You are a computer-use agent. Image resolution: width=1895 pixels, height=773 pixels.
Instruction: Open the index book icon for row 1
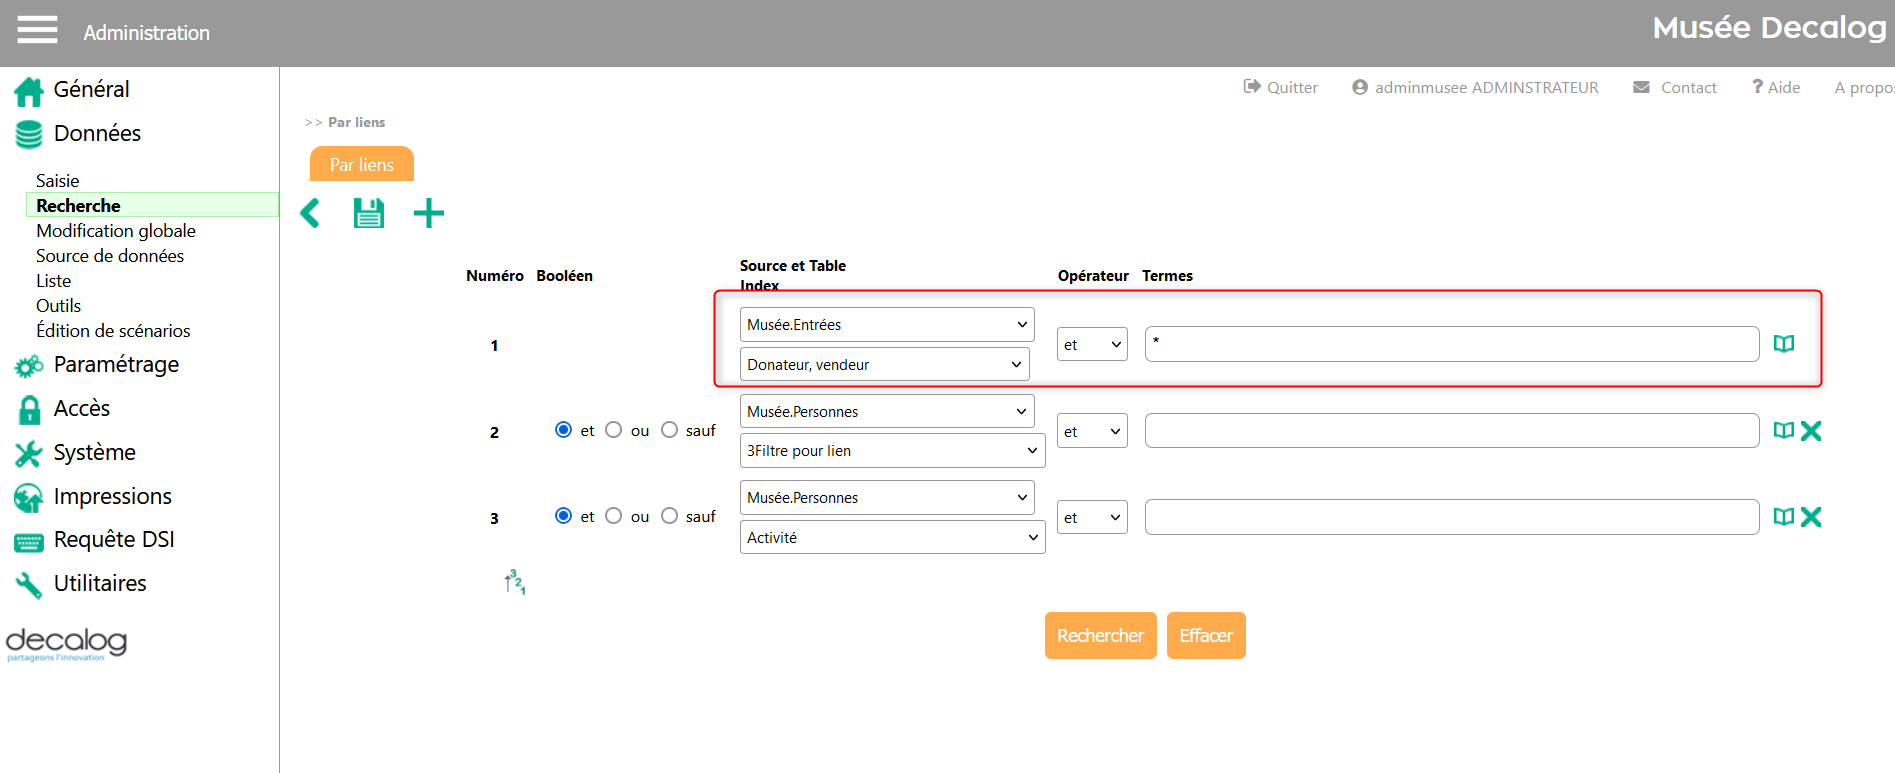pos(1783,344)
